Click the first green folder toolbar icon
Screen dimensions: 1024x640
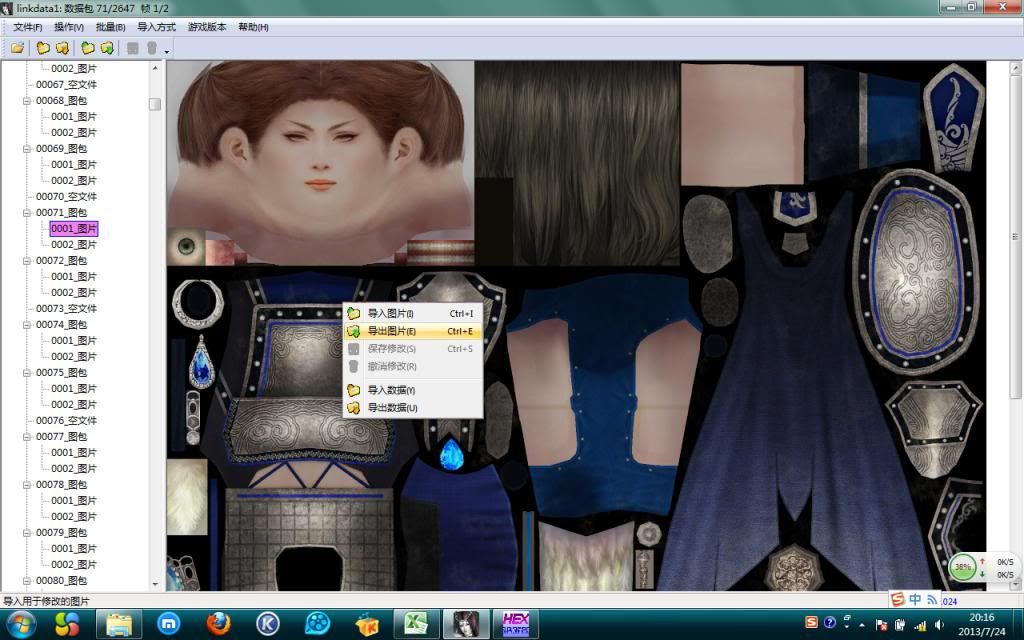point(88,48)
